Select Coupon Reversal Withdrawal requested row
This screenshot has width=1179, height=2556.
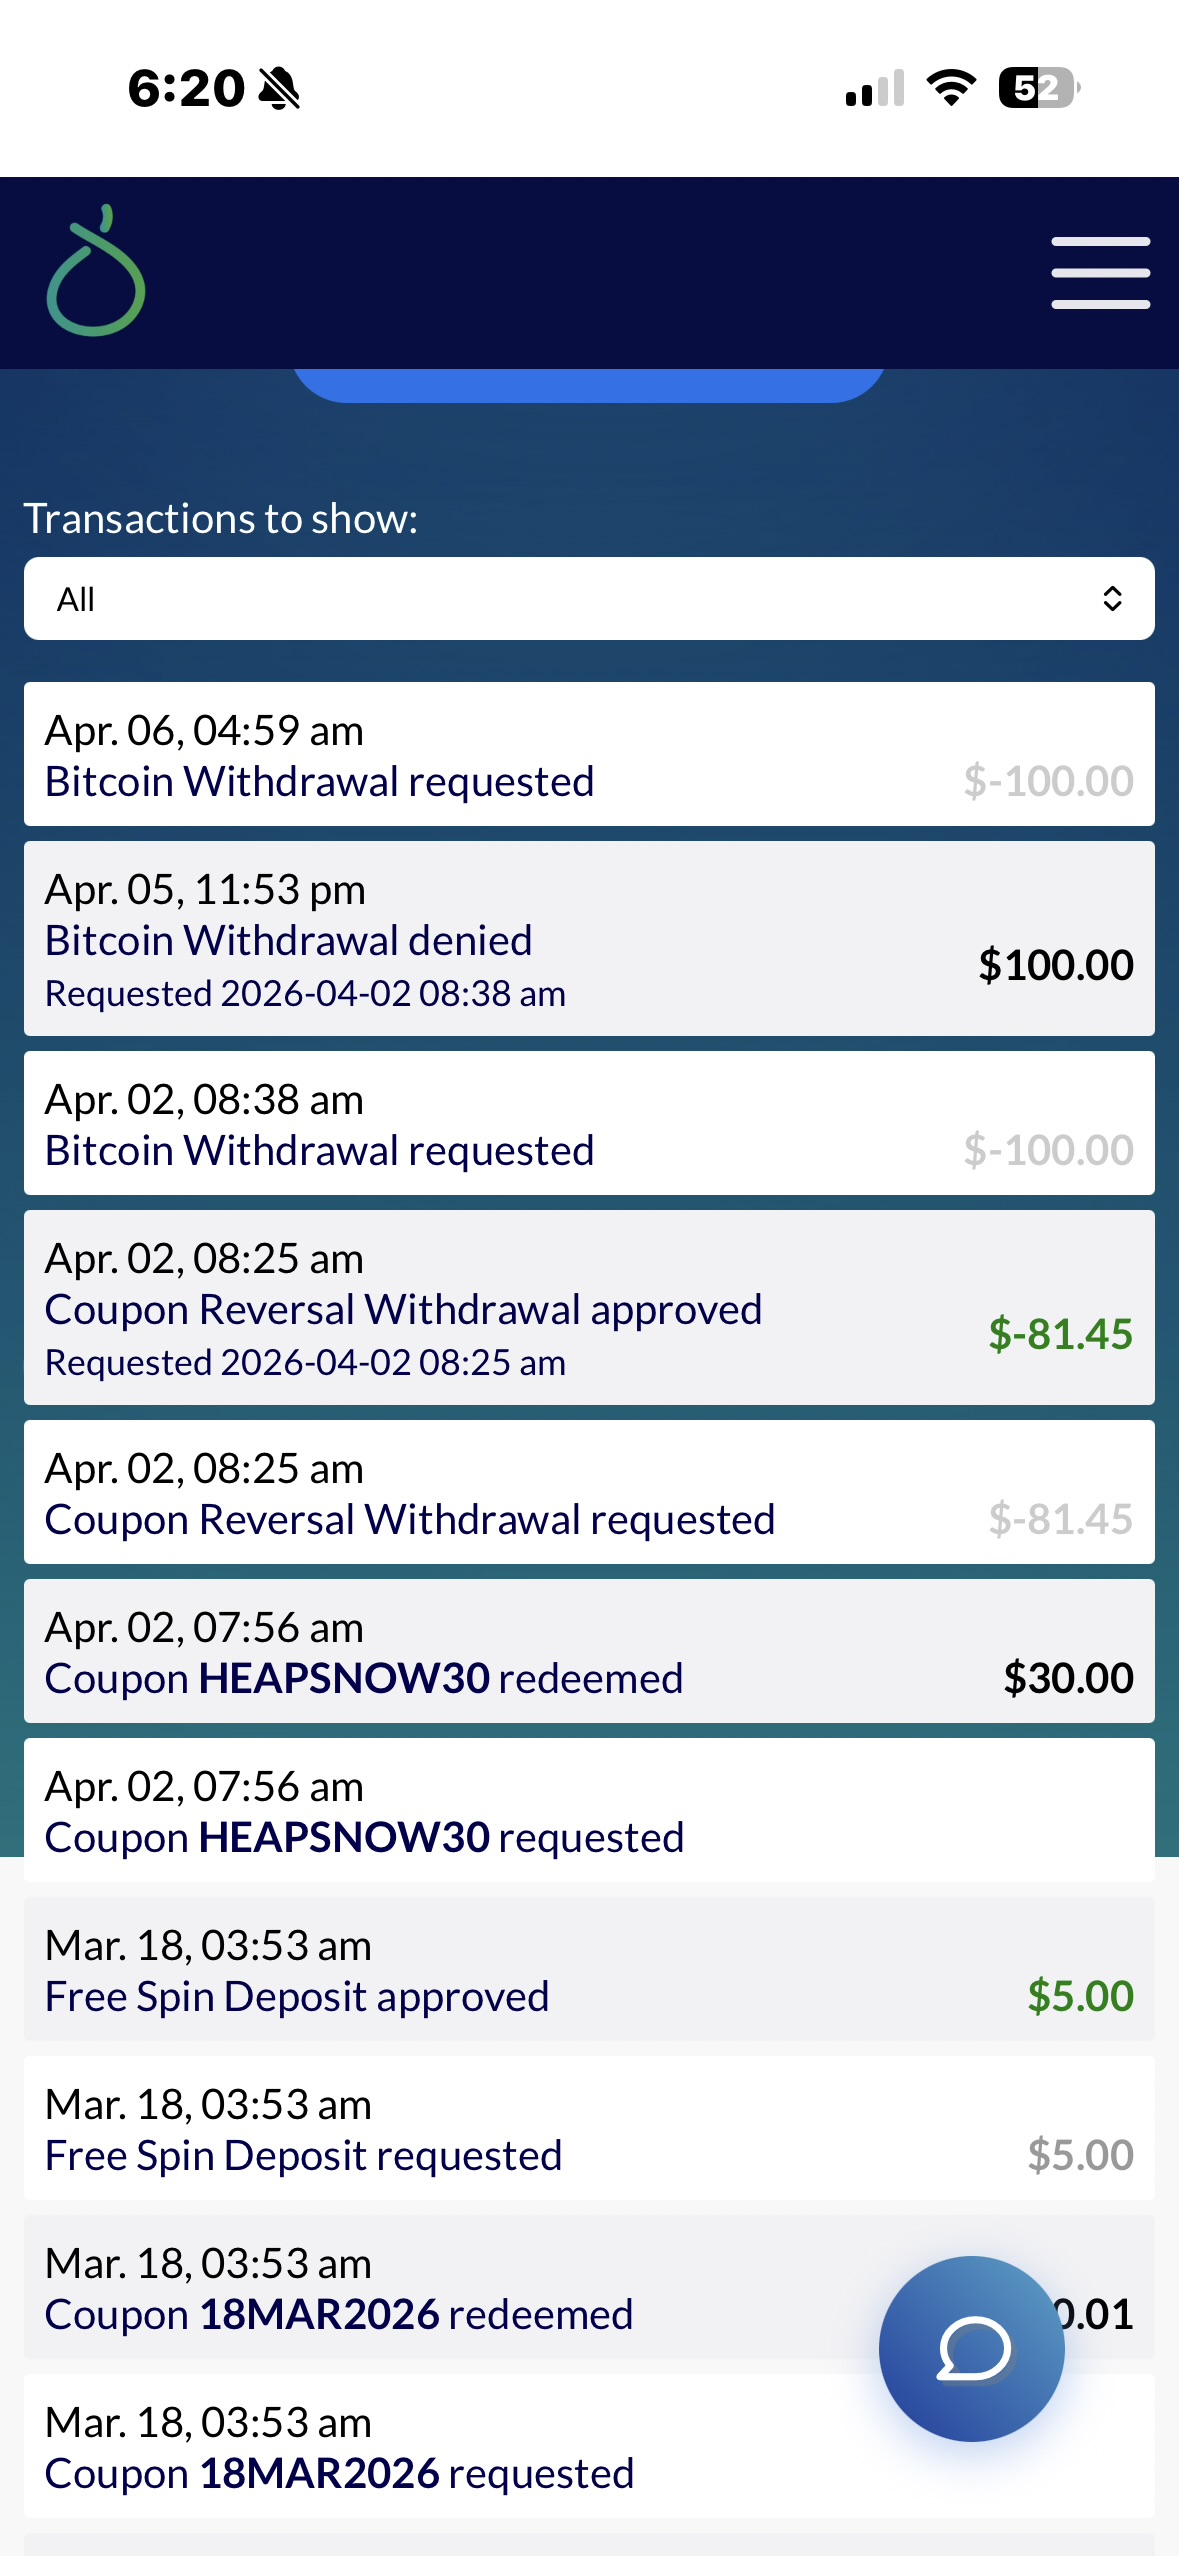tap(589, 1493)
